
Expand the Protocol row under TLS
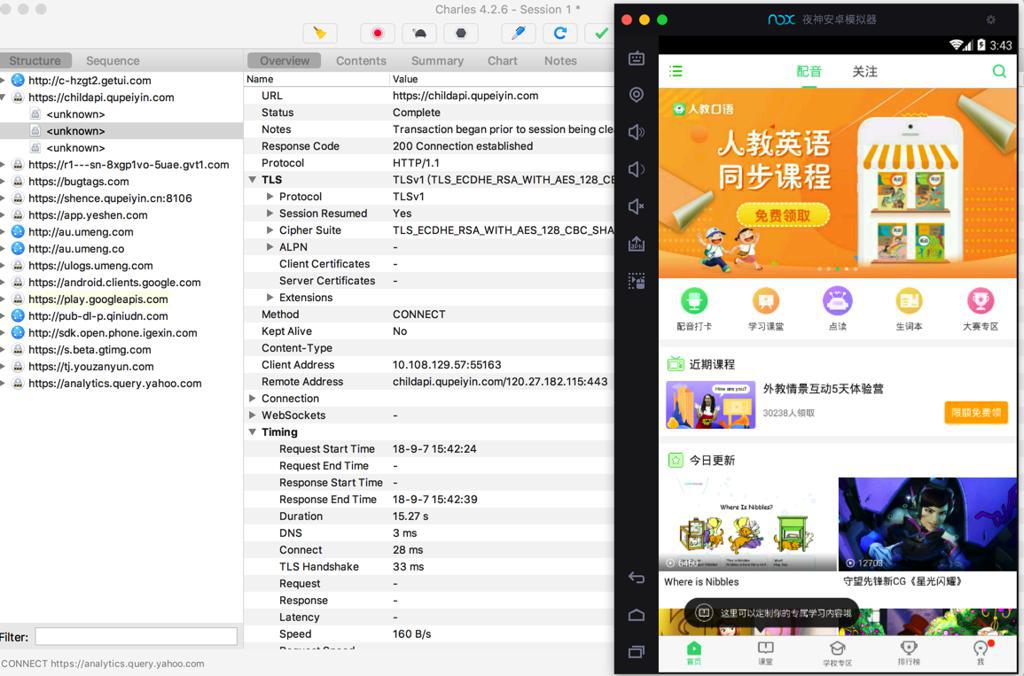pyautogui.click(x=270, y=197)
